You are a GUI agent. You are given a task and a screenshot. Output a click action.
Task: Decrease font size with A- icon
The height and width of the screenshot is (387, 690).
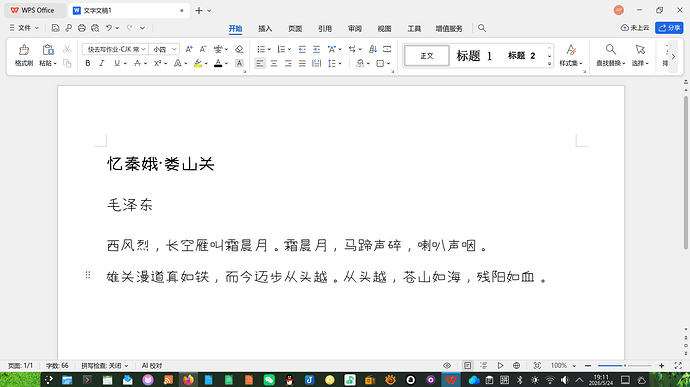(x=203, y=49)
